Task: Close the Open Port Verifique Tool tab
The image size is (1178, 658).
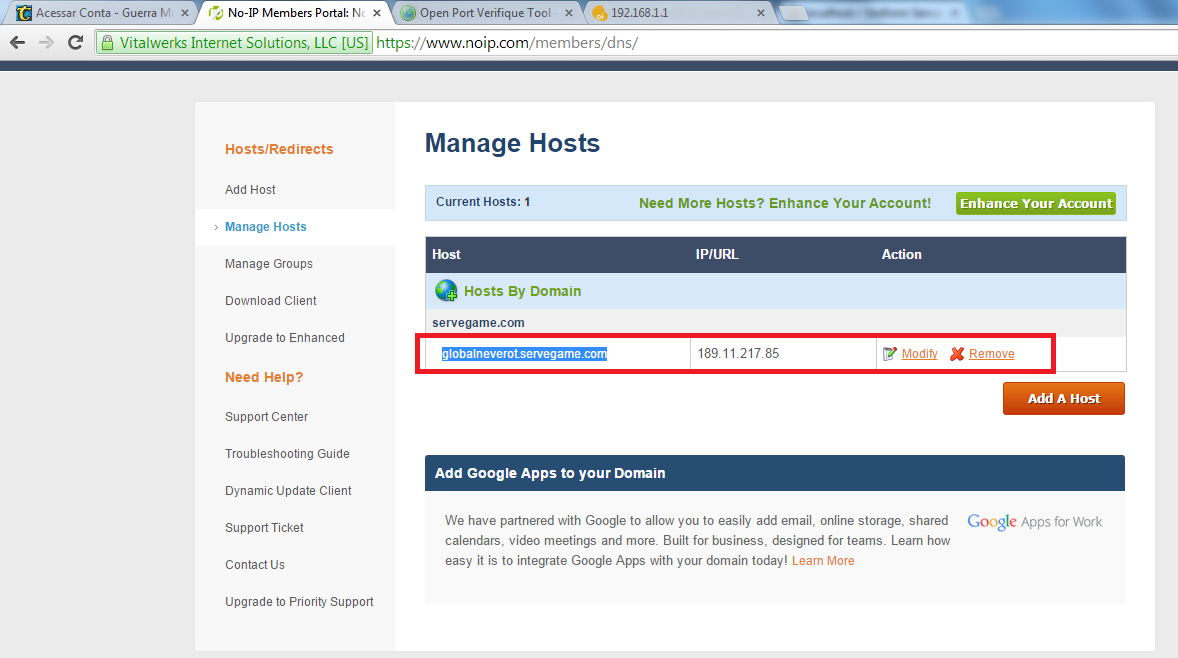Action: pyautogui.click(x=569, y=13)
